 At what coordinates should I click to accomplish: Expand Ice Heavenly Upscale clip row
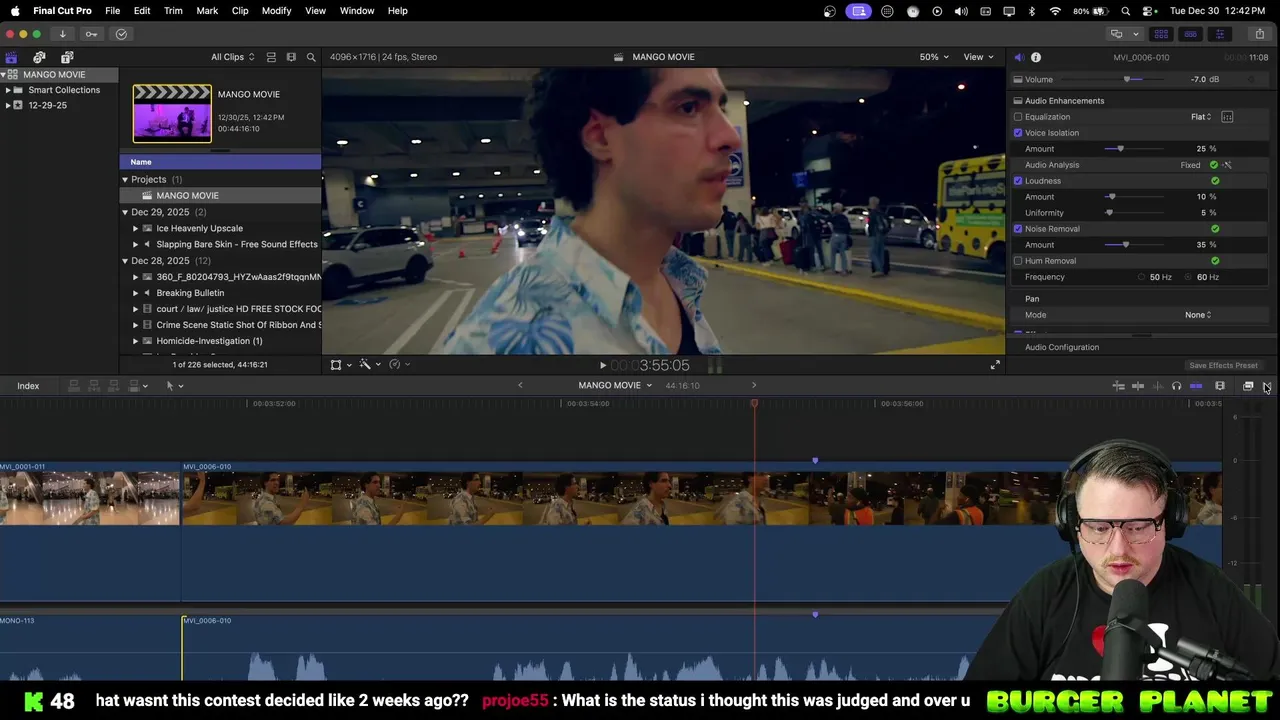tap(135, 228)
